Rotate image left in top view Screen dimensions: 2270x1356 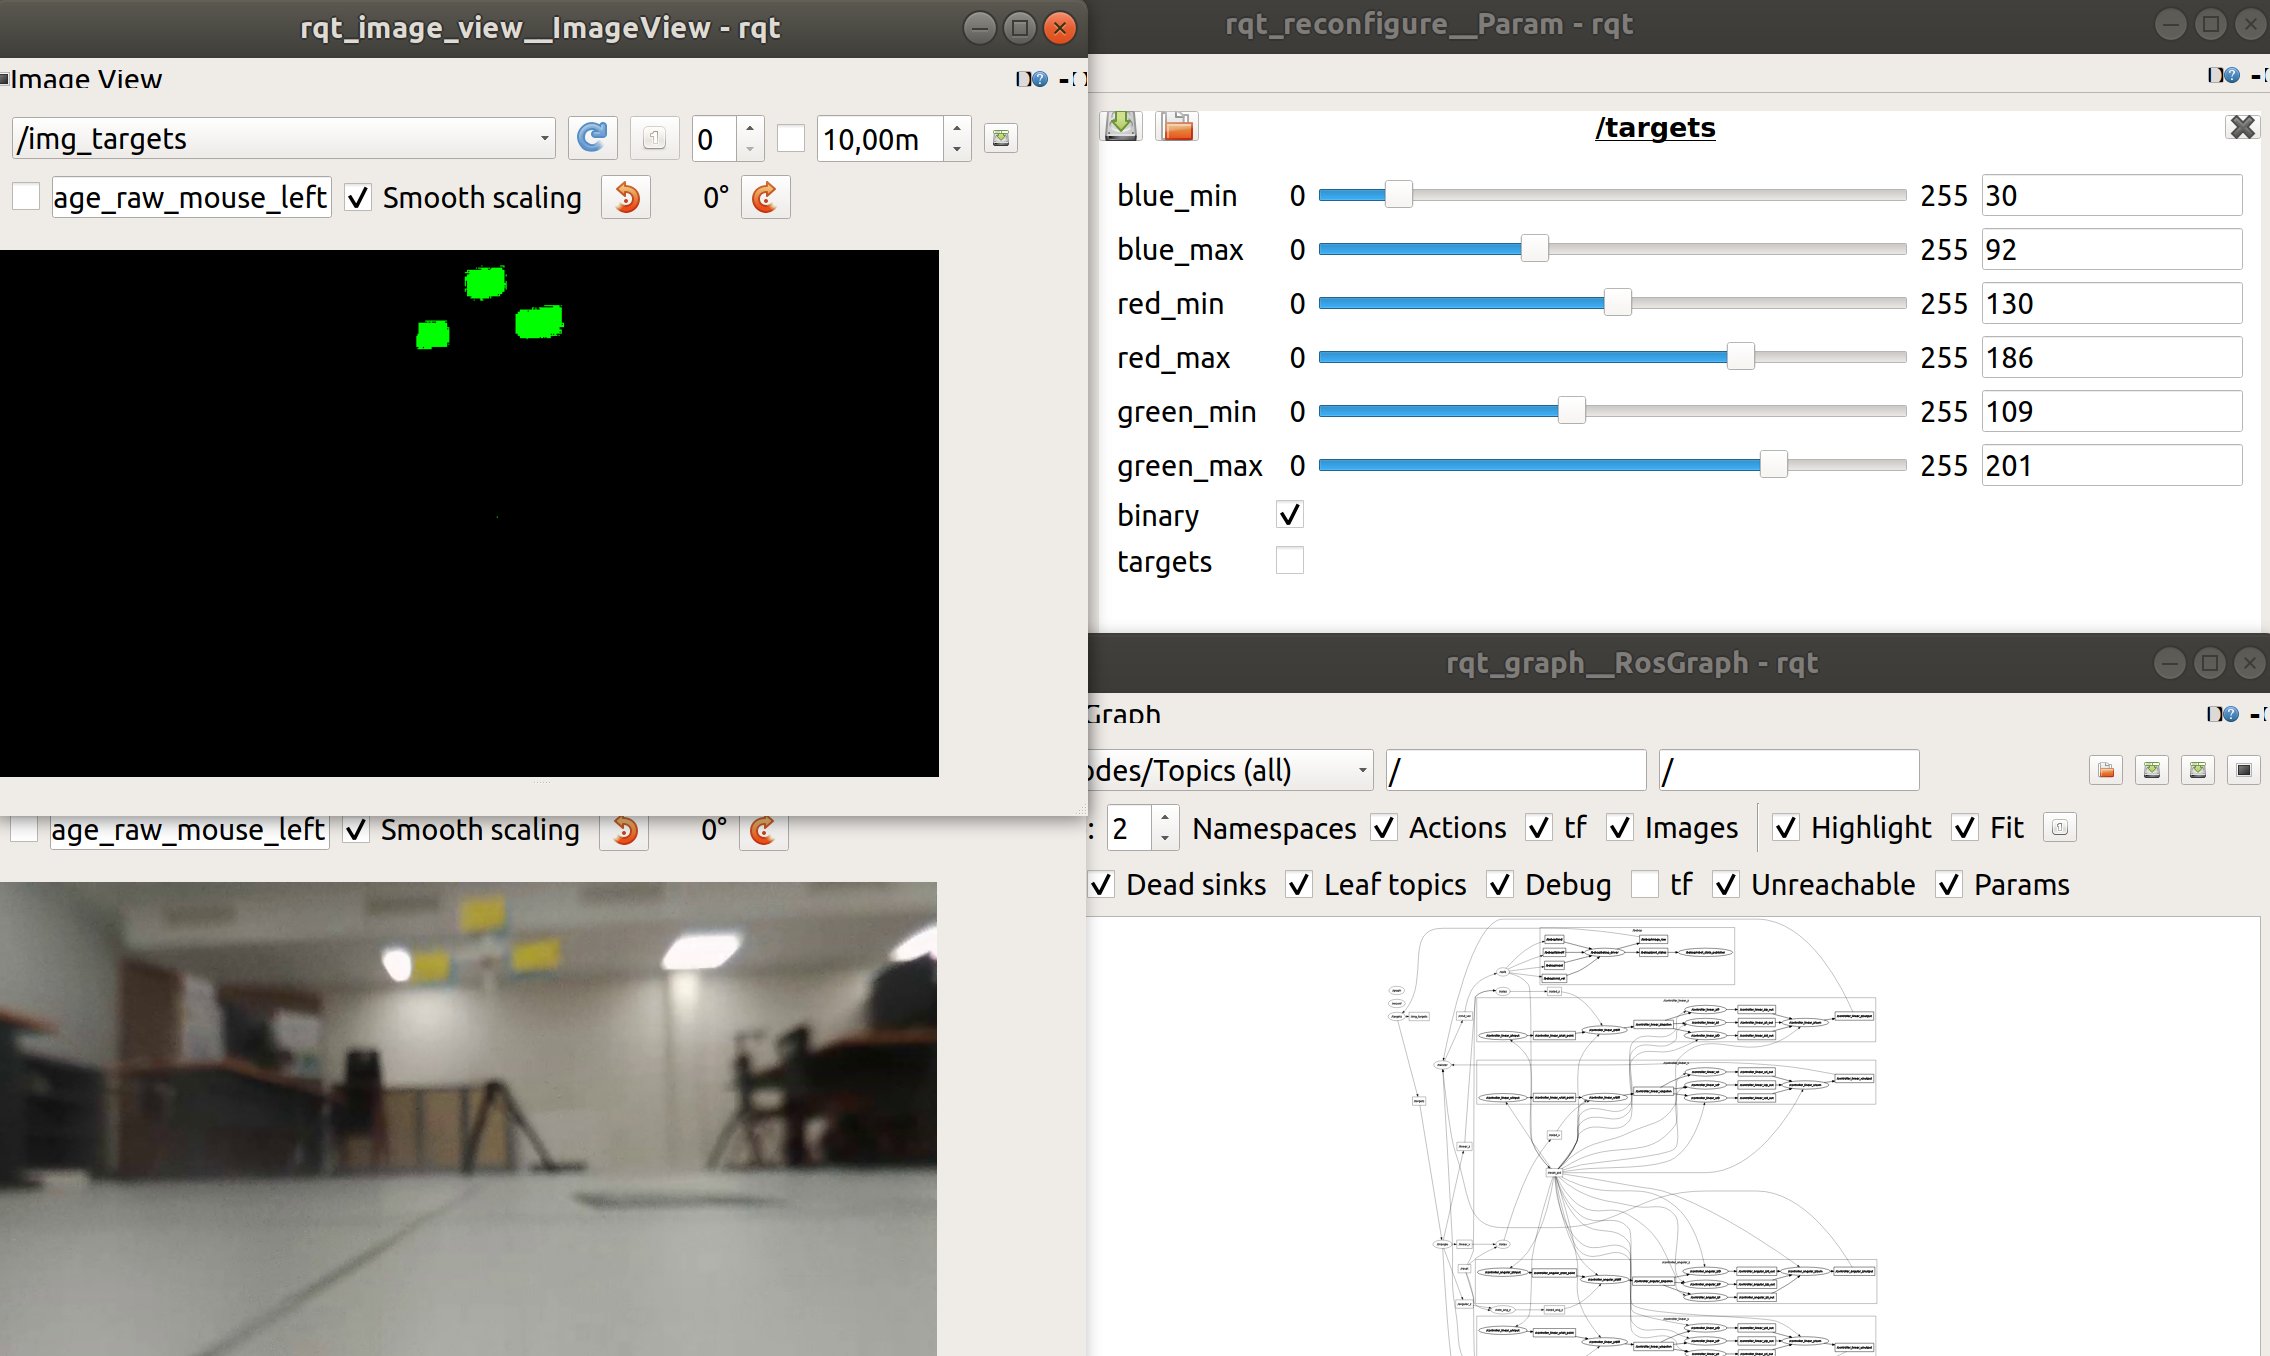click(626, 197)
